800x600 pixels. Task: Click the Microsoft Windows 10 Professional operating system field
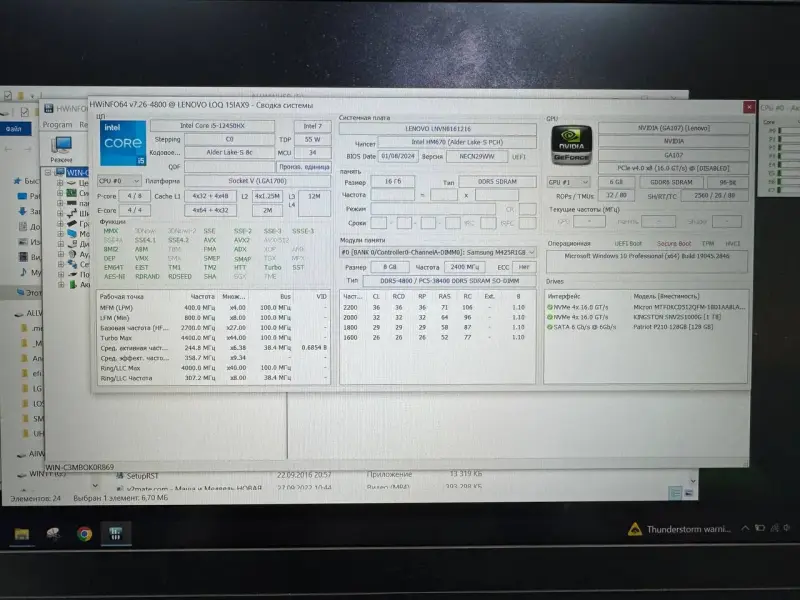(x=646, y=261)
